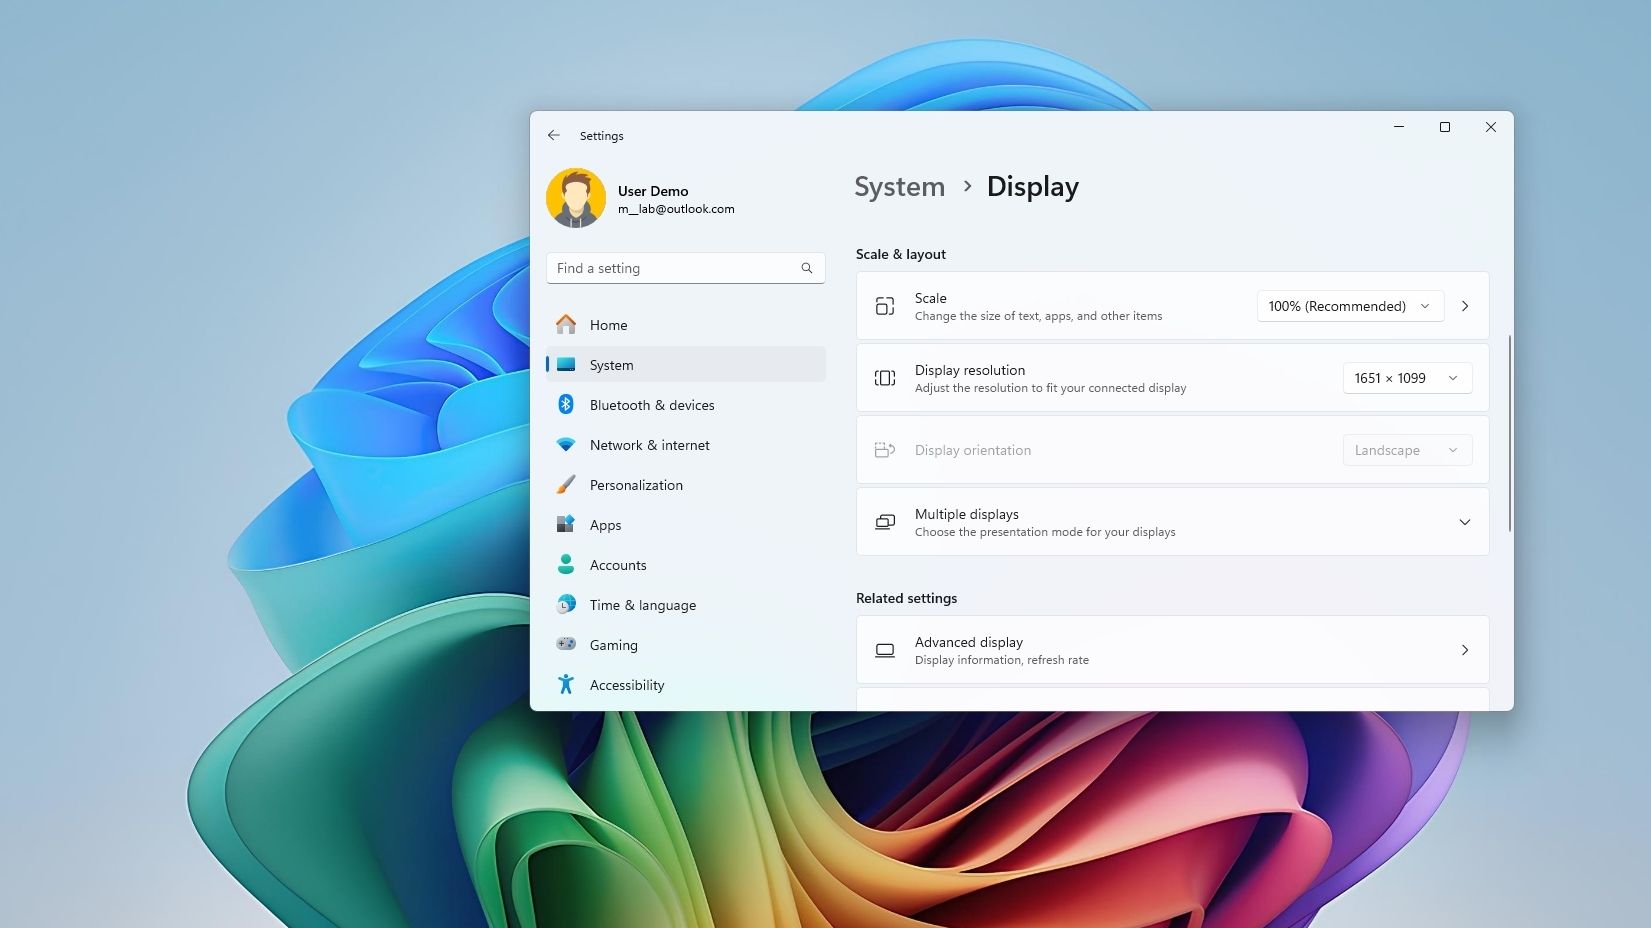Open the Apps section icon
The image size is (1651, 928).
click(566, 524)
